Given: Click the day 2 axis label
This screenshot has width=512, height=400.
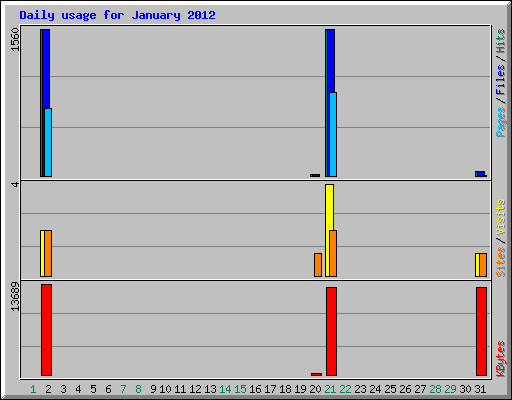Looking at the screenshot, I should click(x=48, y=389).
